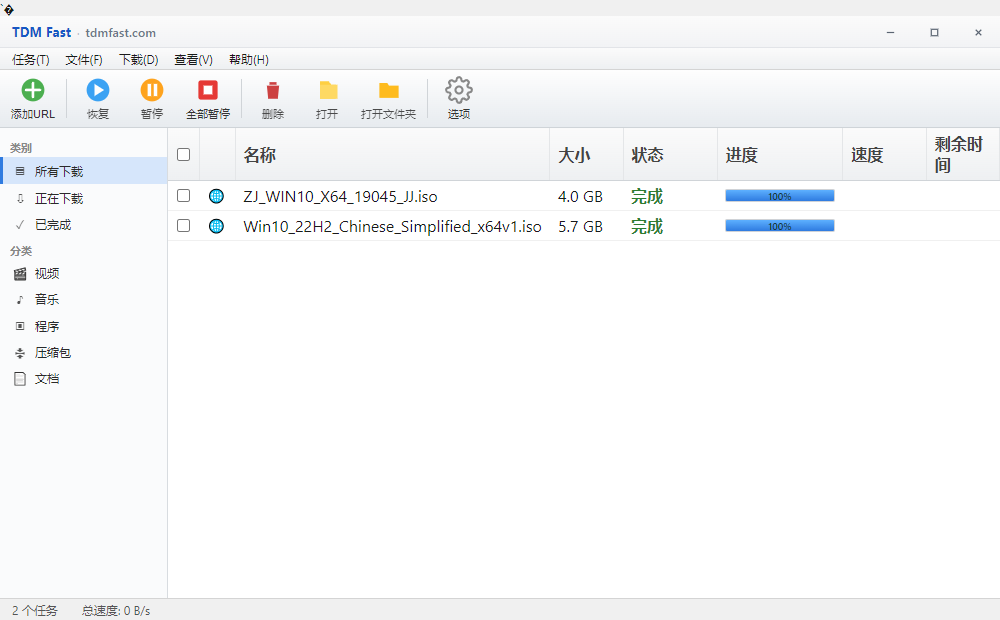Click the TDM Fast title logo

click(x=41, y=32)
